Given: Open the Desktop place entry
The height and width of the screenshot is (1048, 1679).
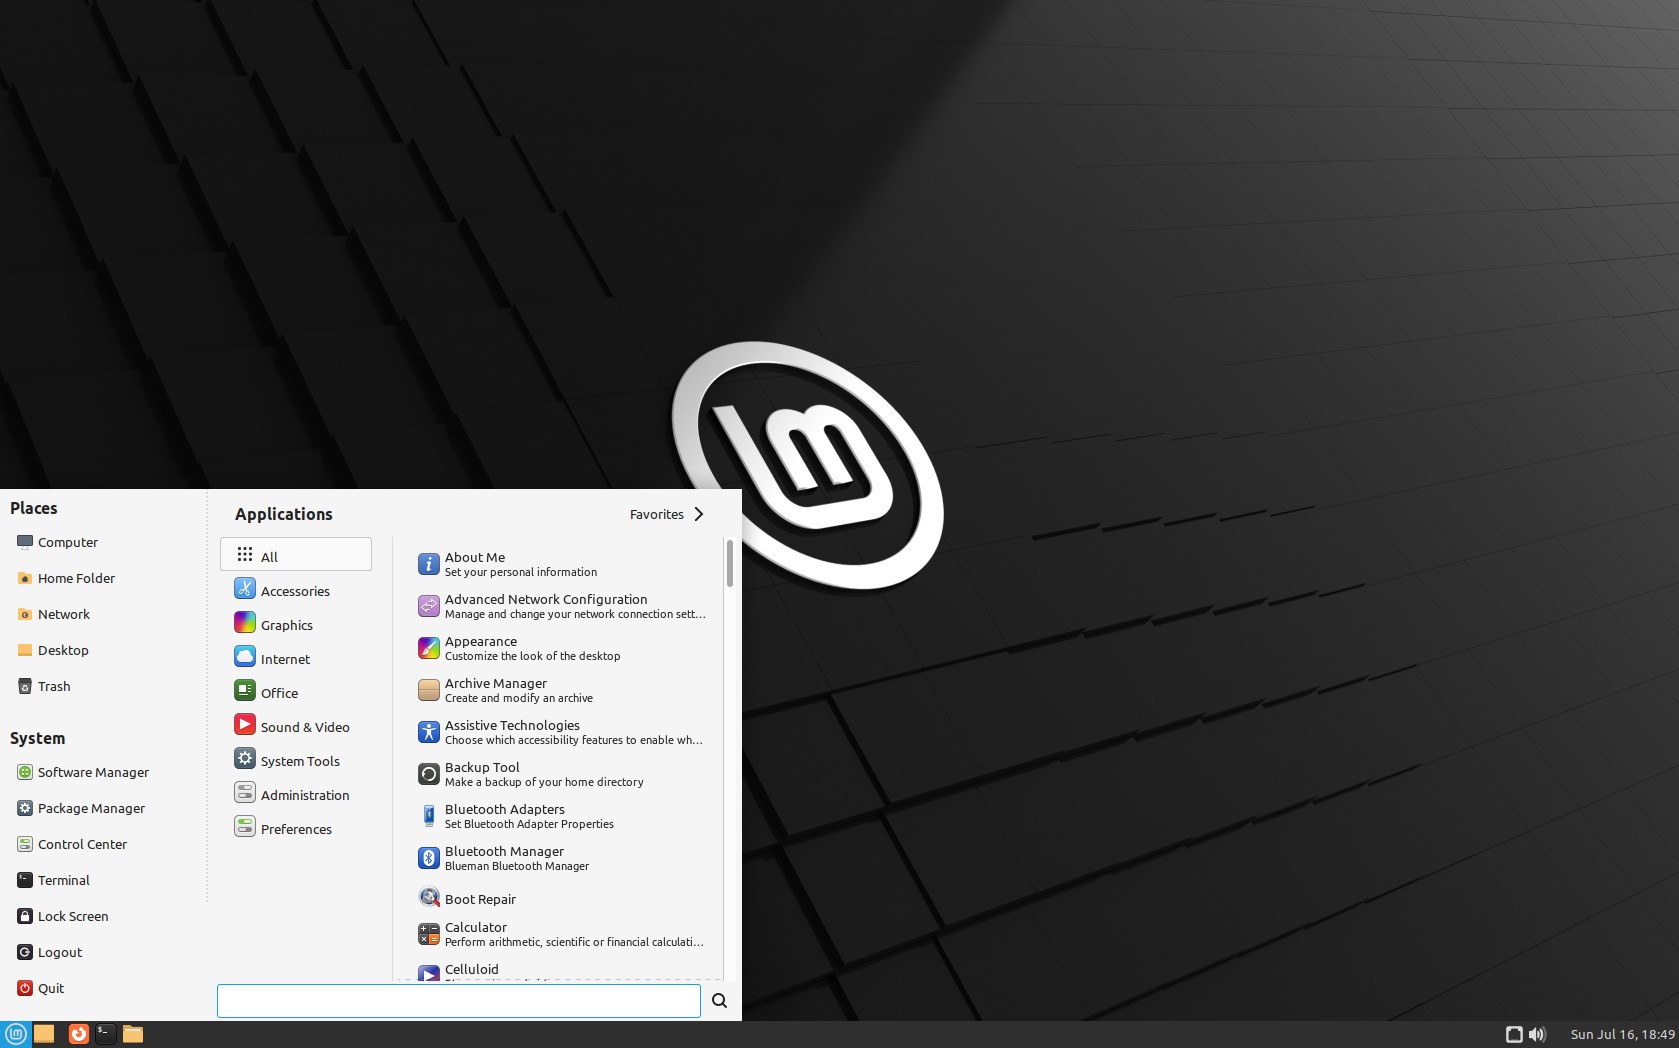Looking at the screenshot, I should point(53,650).
